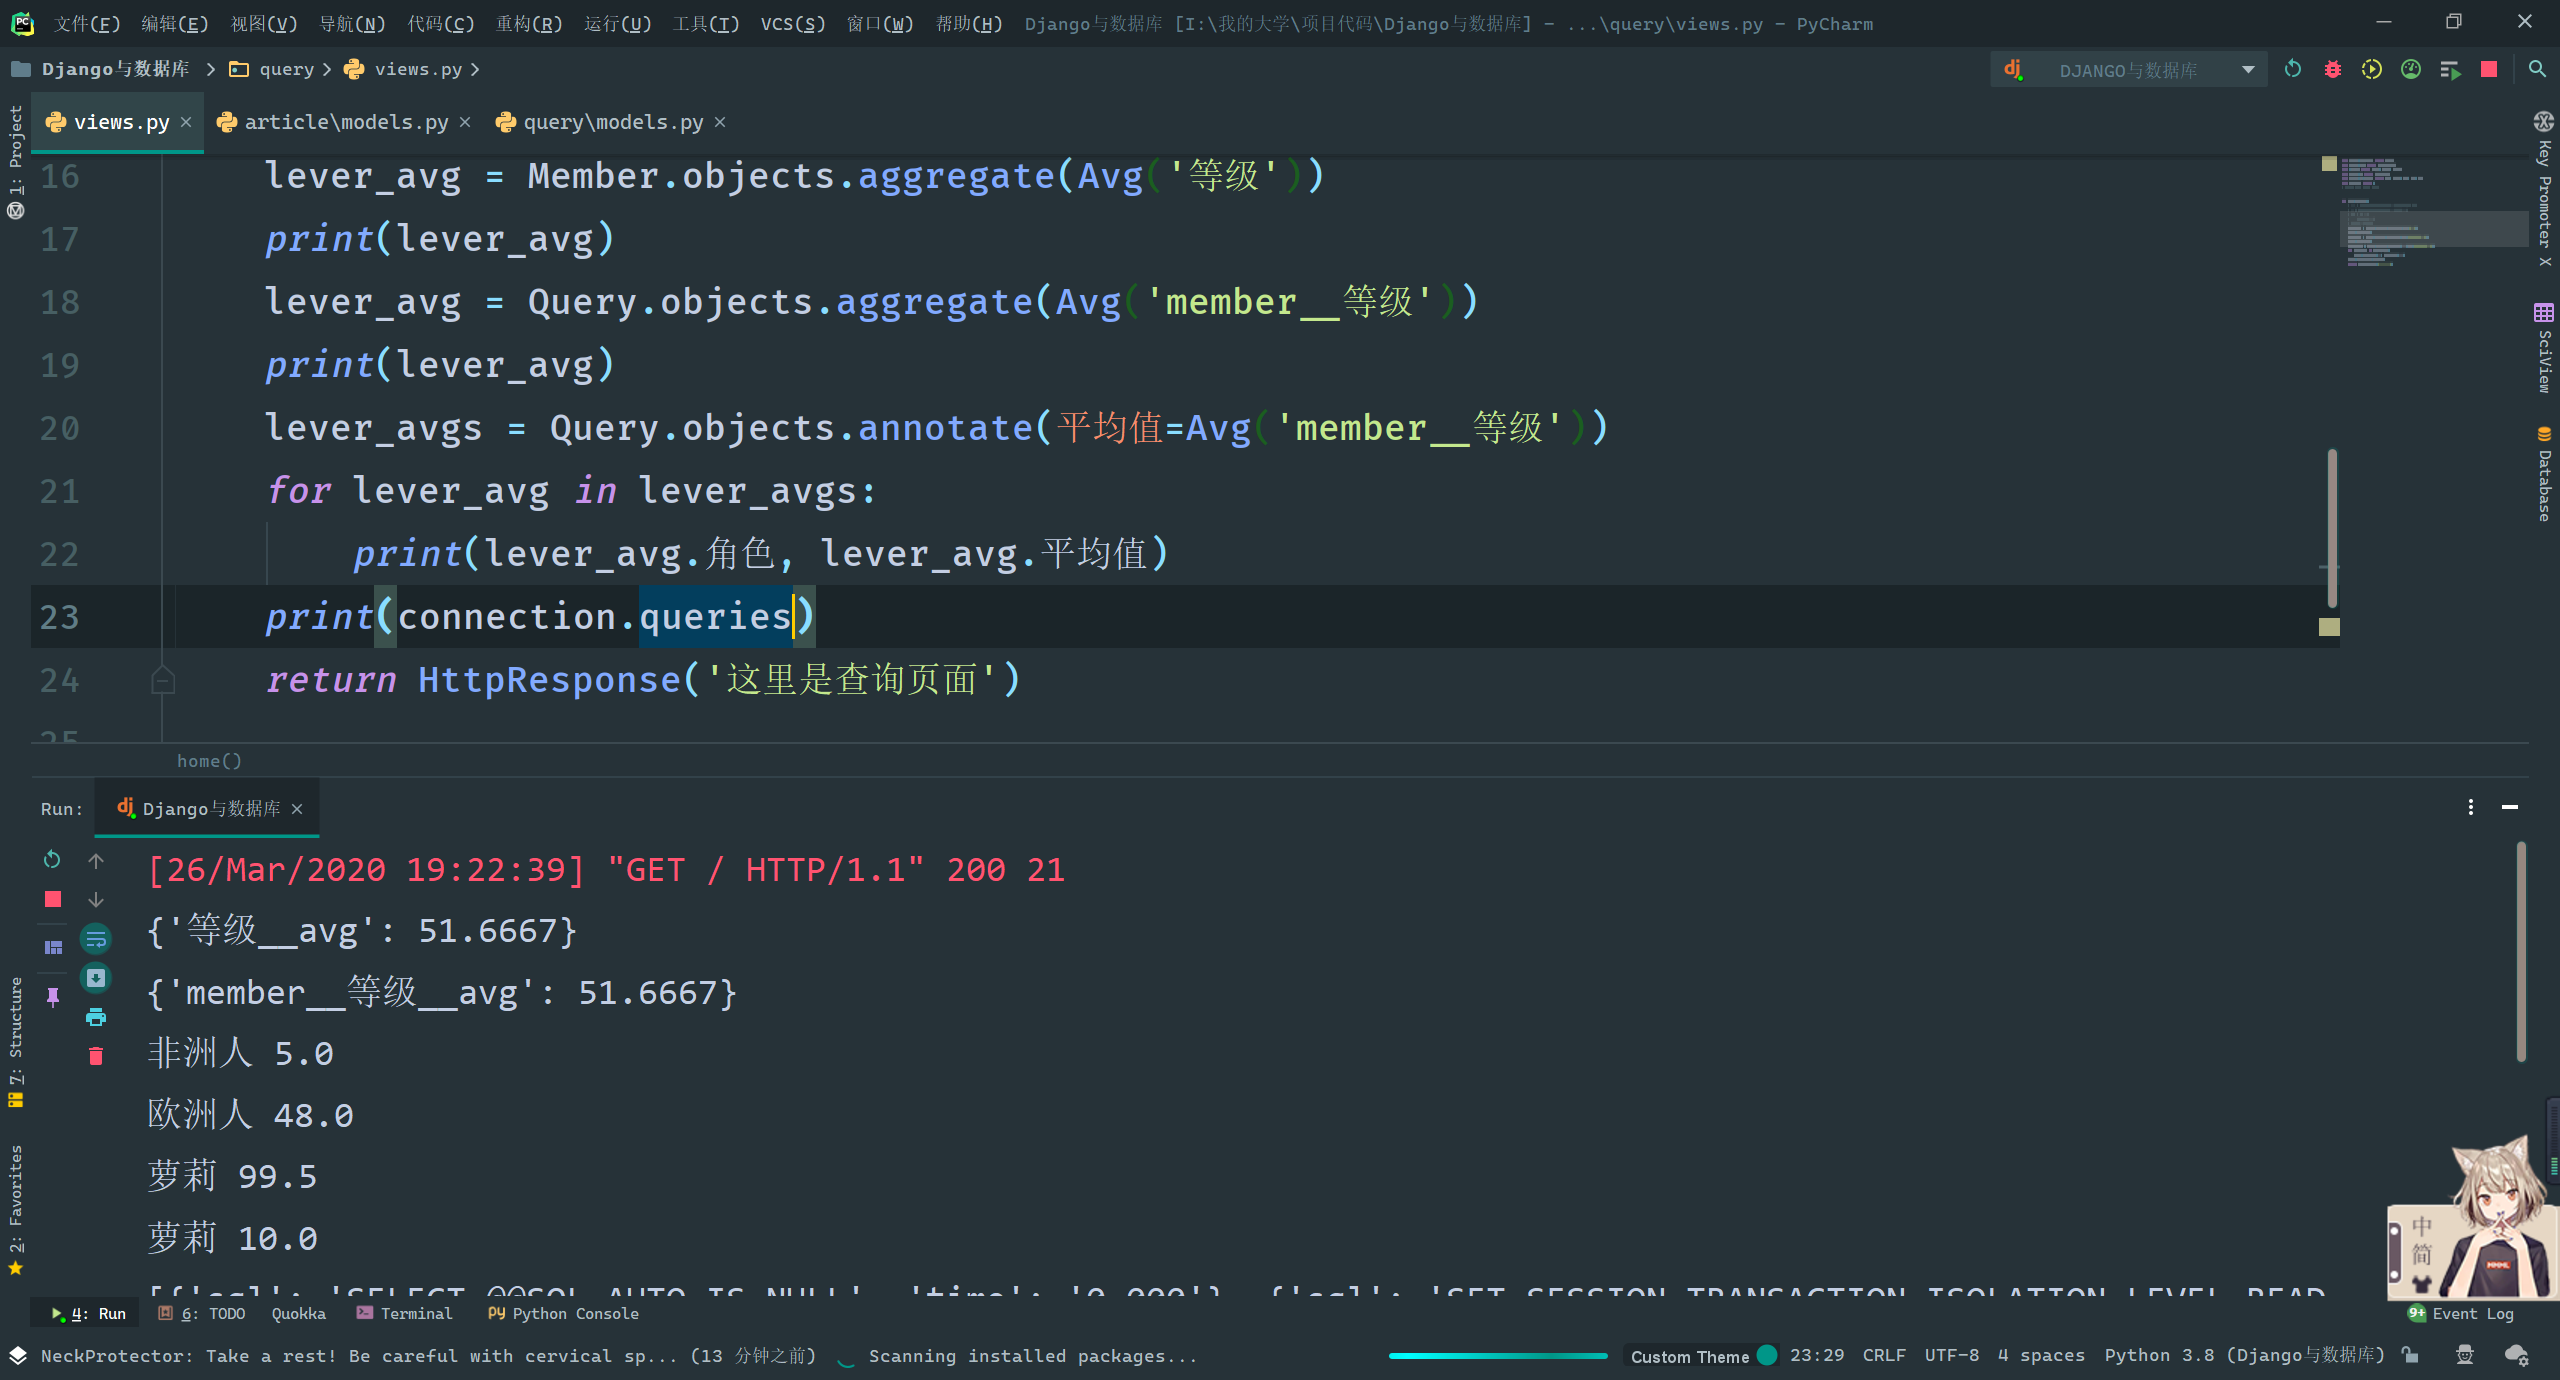Collapse code block at line 24 gutter

pyautogui.click(x=162, y=681)
